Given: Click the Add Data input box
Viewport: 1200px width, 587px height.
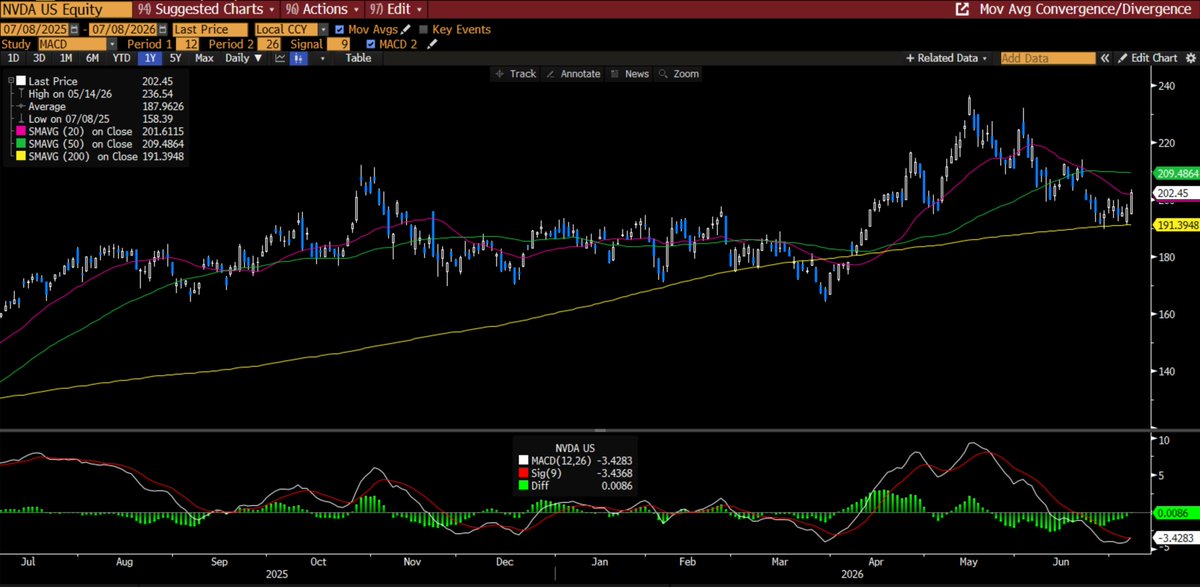Looking at the screenshot, I should (1047, 58).
